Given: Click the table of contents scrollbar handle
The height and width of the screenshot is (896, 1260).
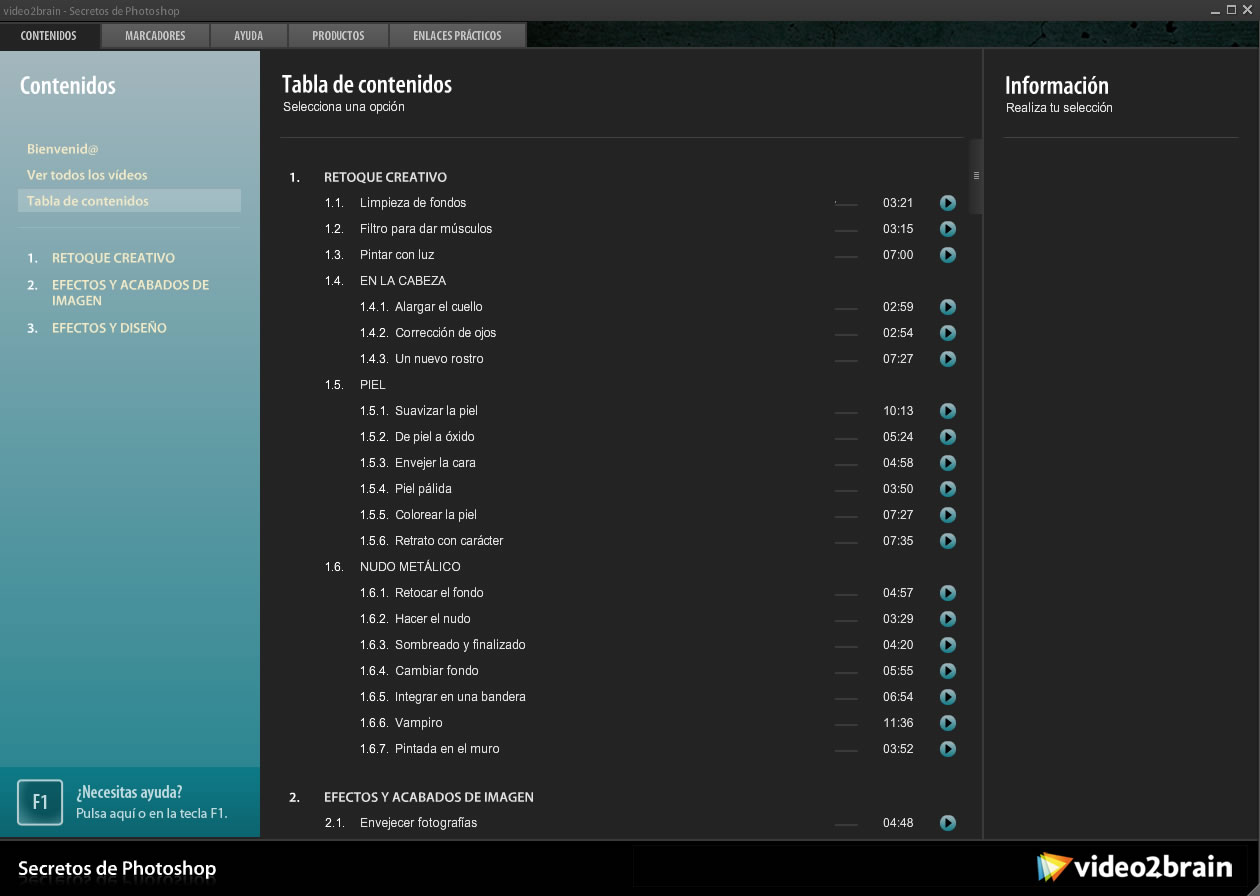Looking at the screenshot, I should [x=976, y=176].
